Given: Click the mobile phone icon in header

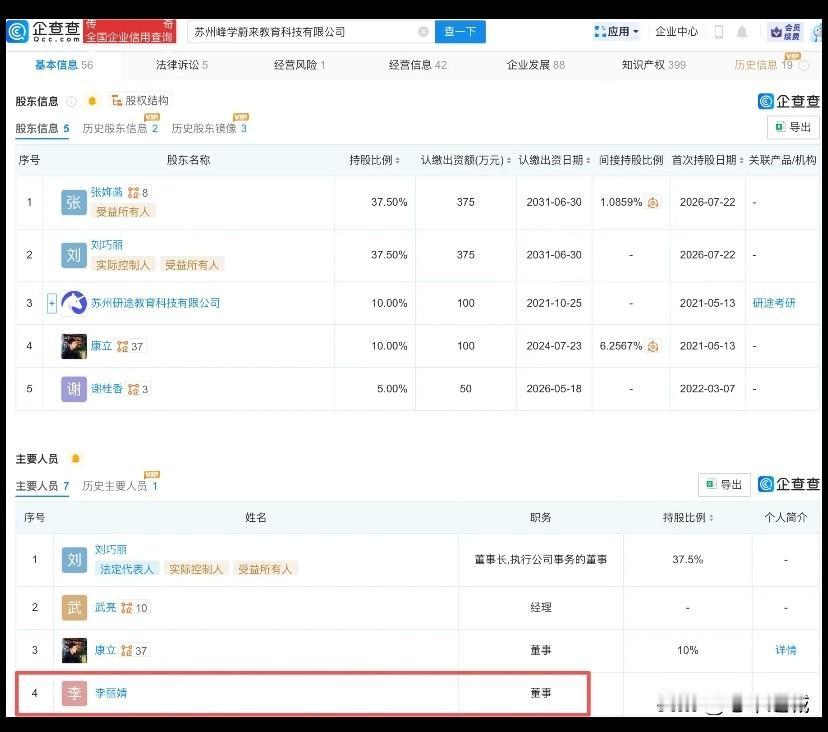Looking at the screenshot, I should pos(719,32).
